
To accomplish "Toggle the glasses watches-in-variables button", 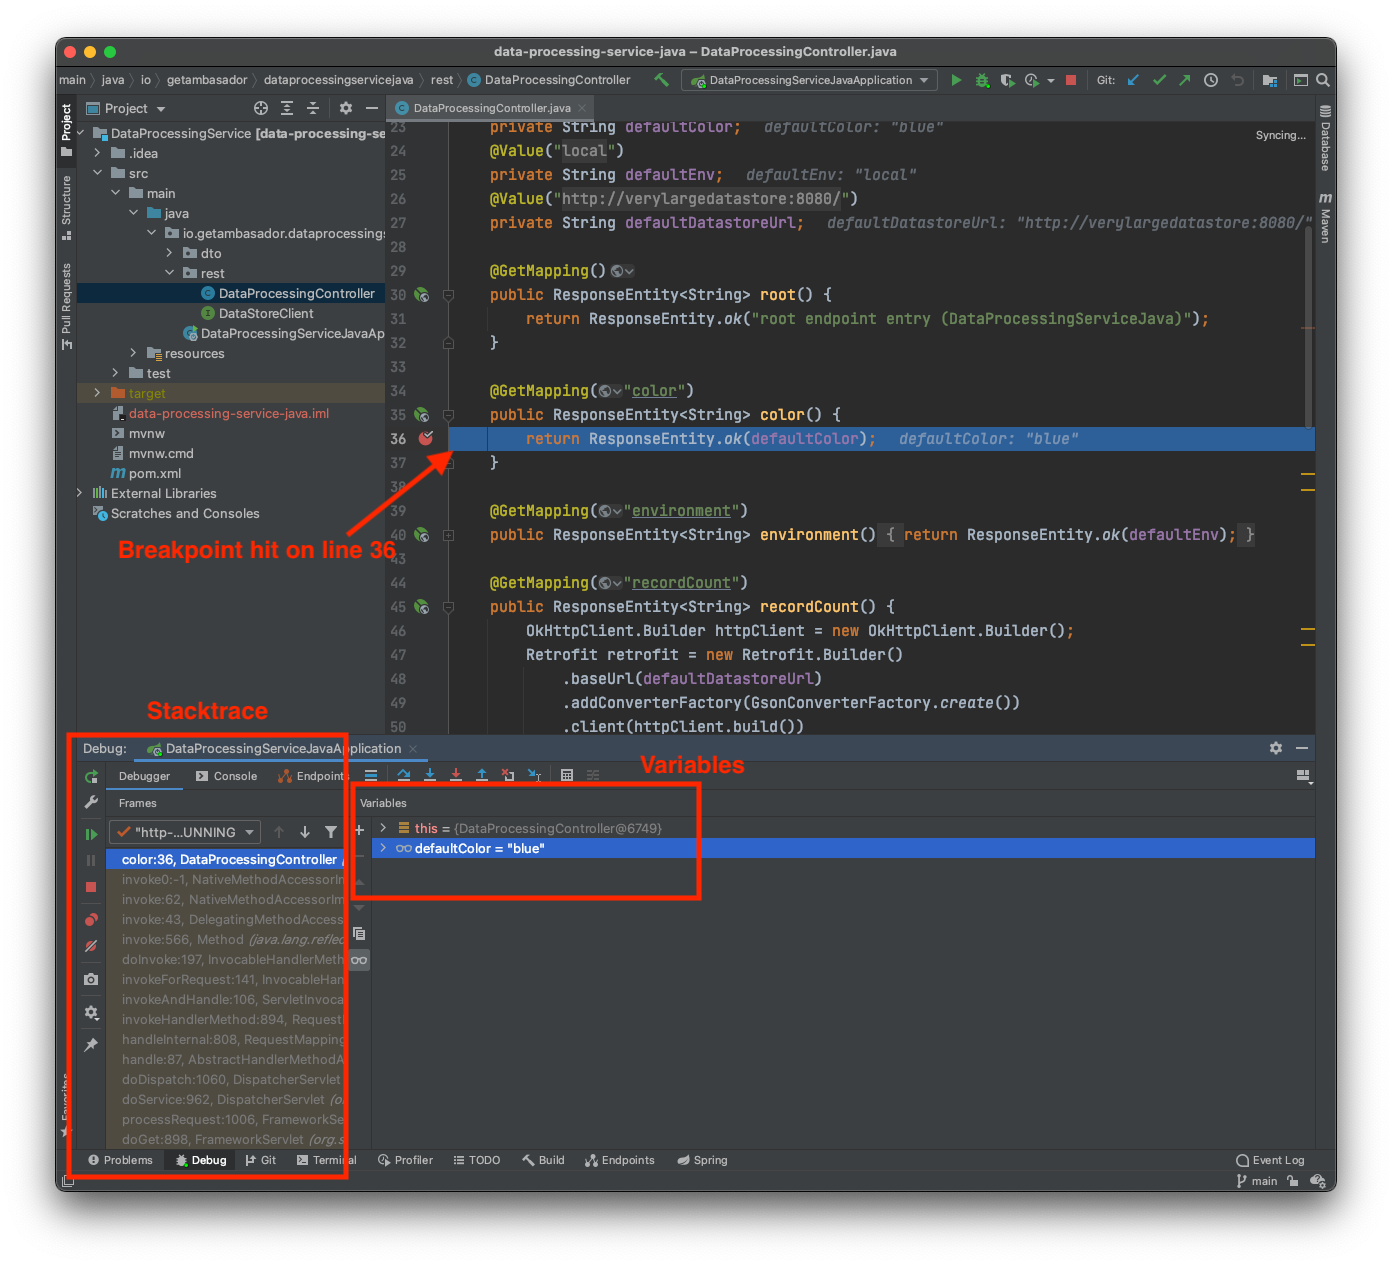I will (359, 960).
